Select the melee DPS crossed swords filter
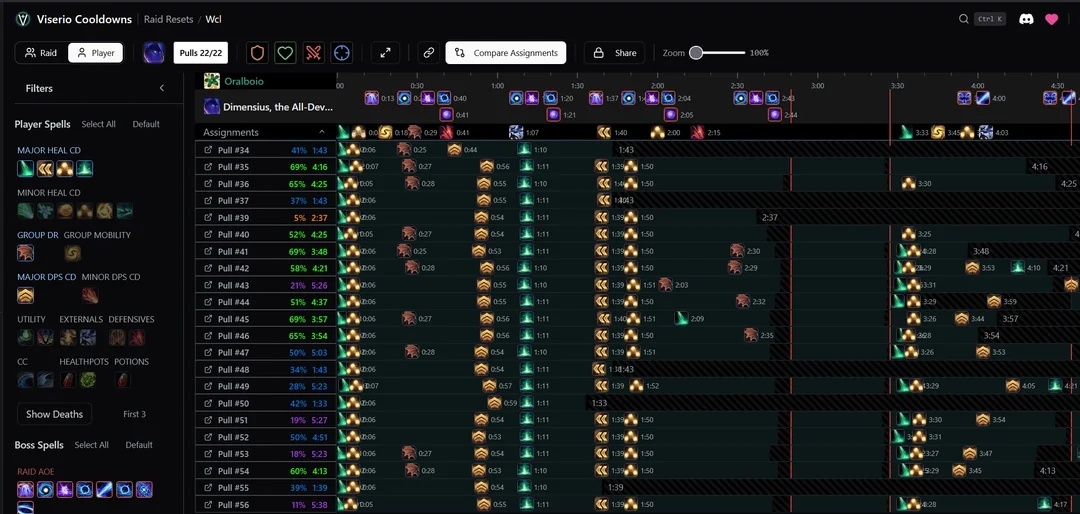Viewport: 1080px width, 514px height. click(x=314, y=53)
